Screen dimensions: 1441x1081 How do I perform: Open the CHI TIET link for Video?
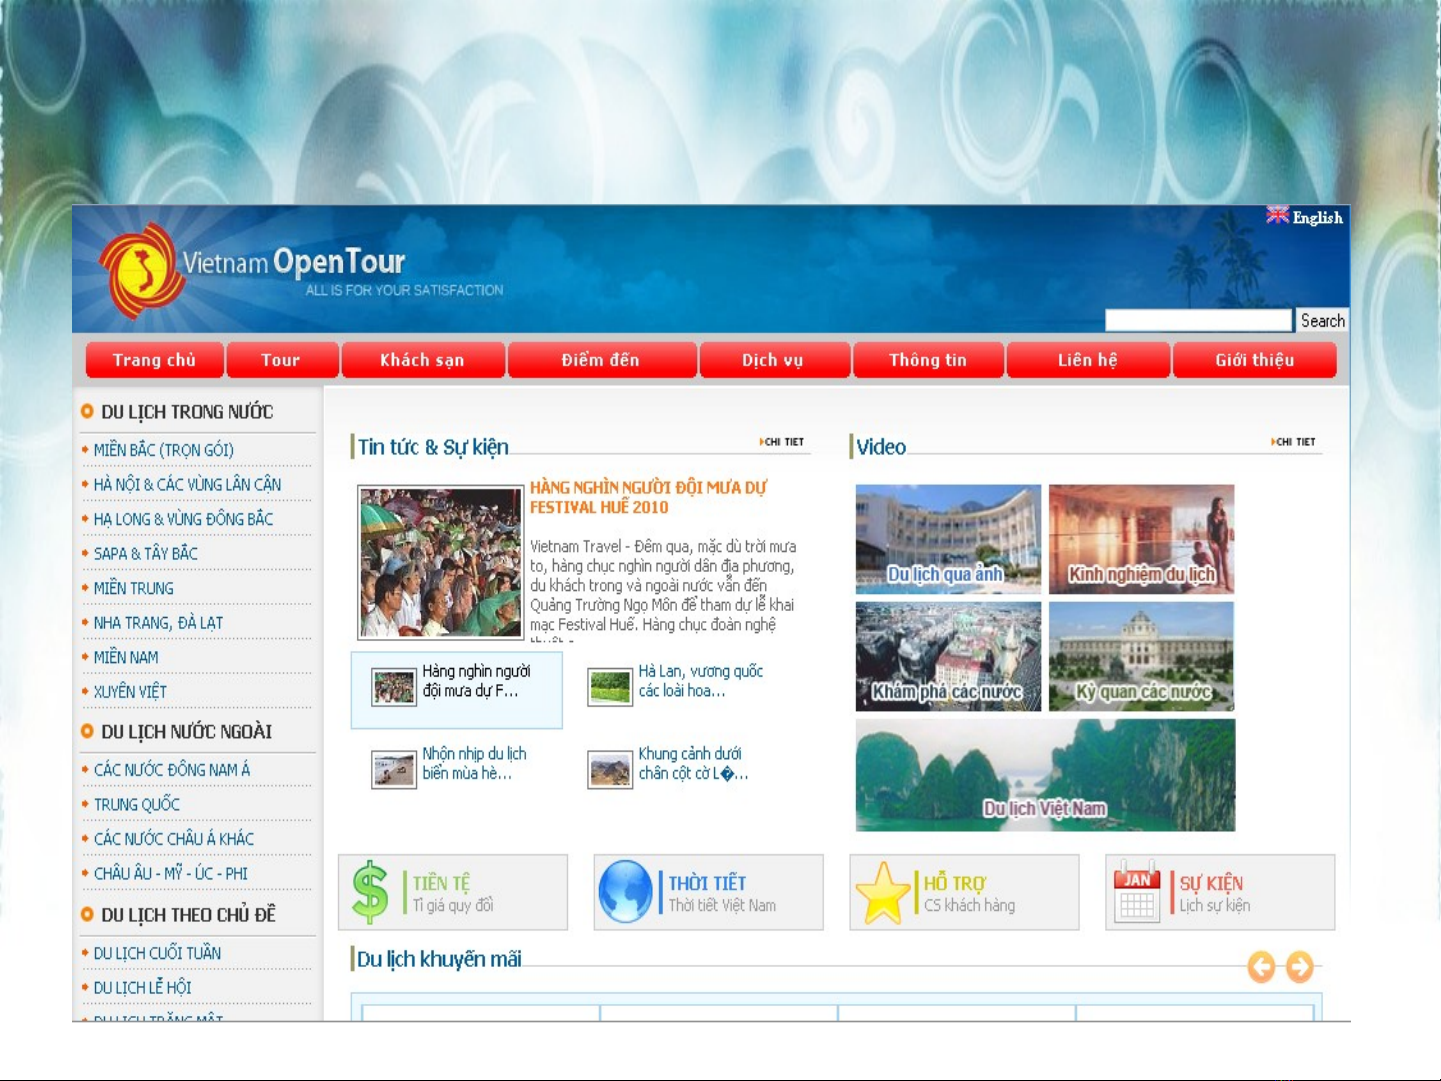[1294, 442]
